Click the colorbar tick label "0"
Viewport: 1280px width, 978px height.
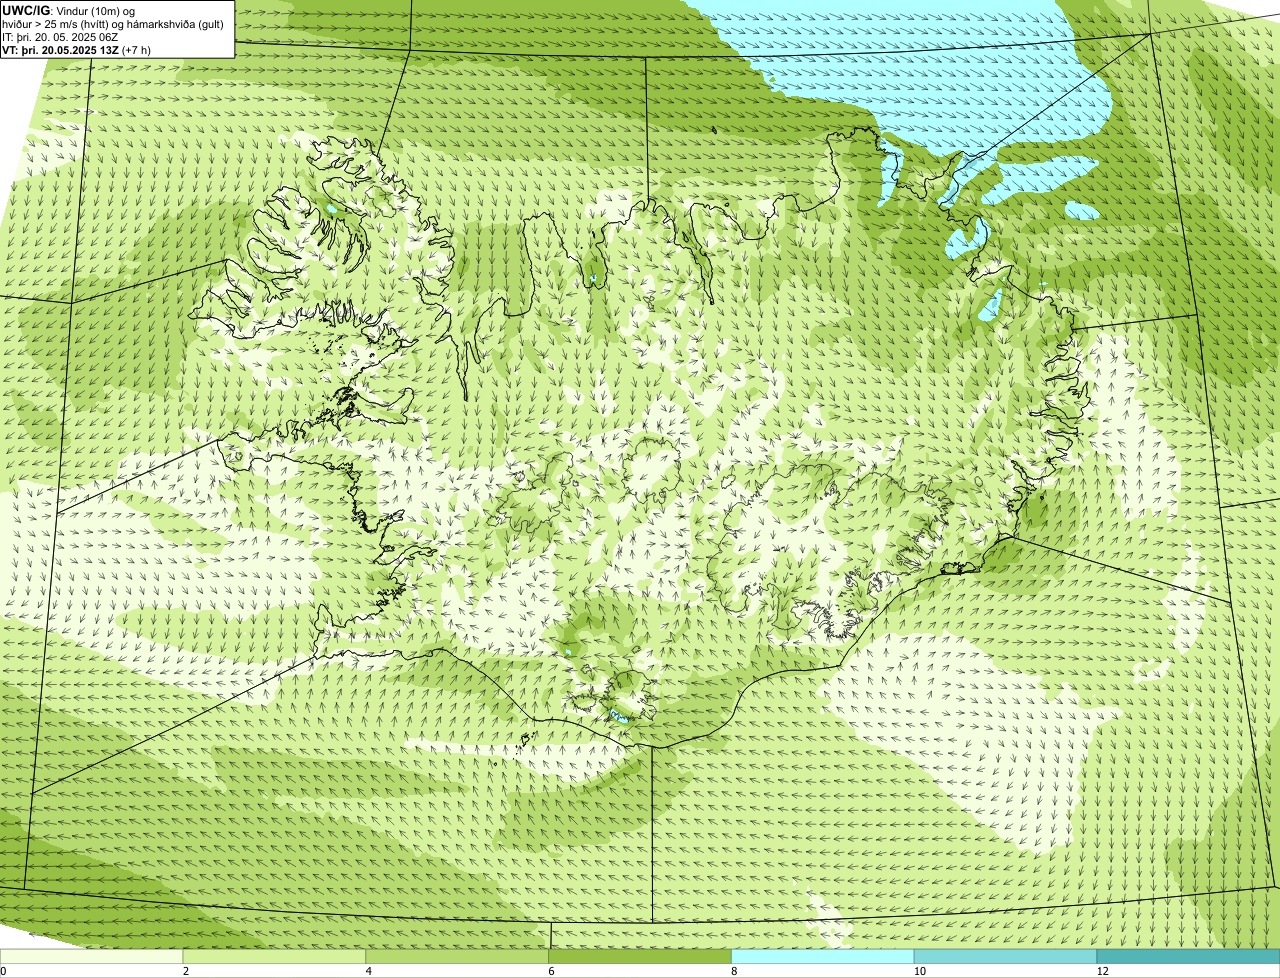click(x=3, y=971)
